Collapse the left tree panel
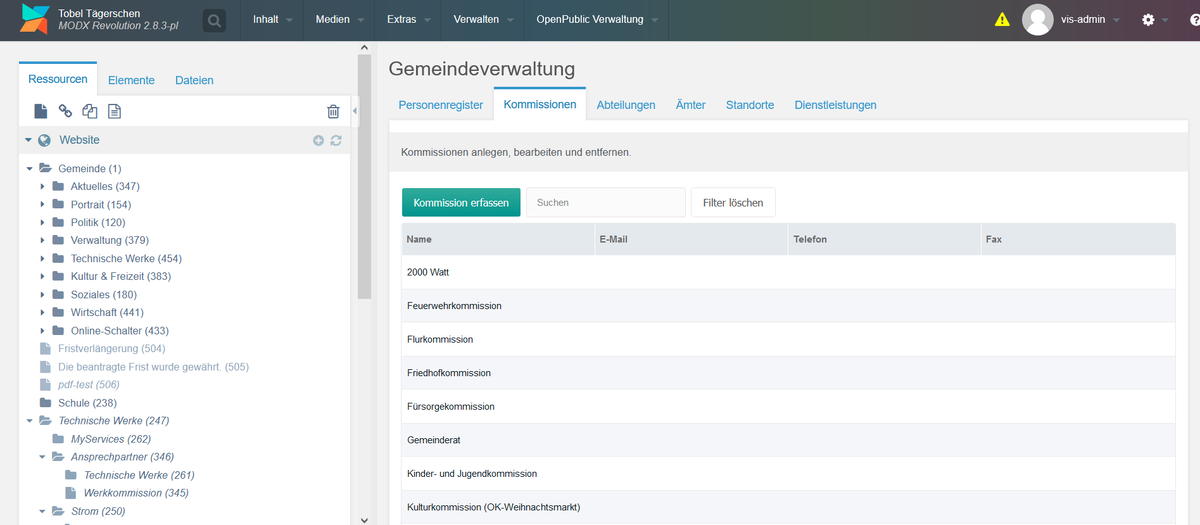 click(355, 111)
